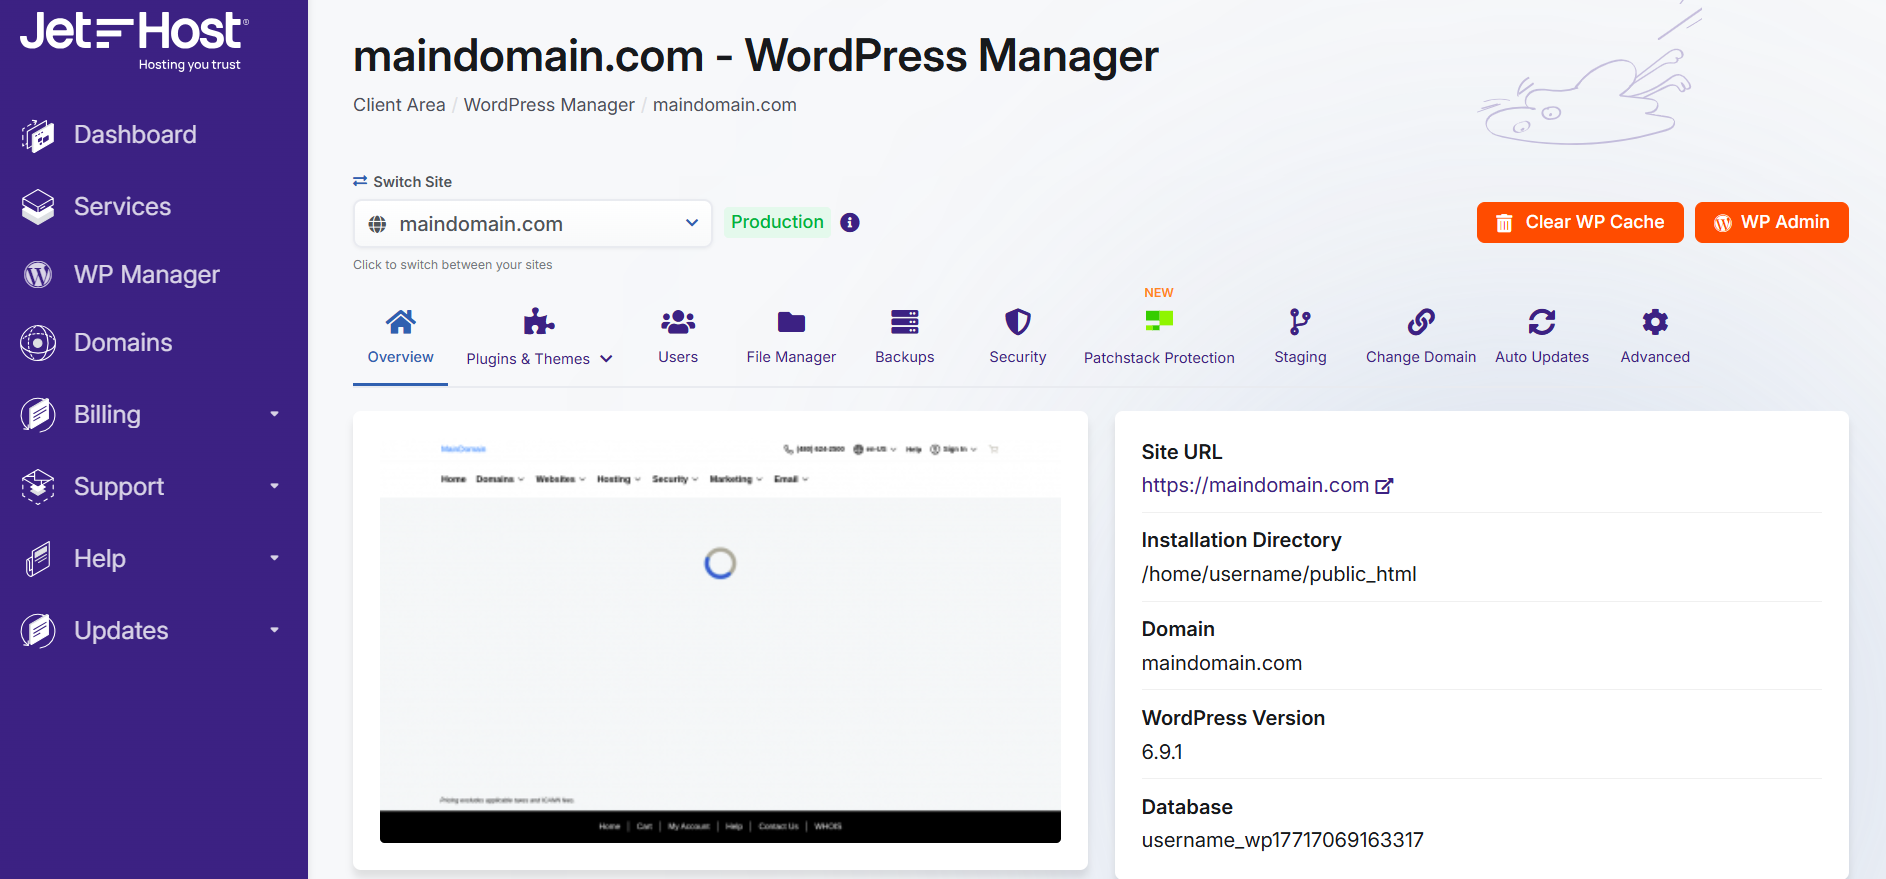Viewport: 1886px width, 879px height.
Task: Open Services menu label in sidebar
Action: pos(123,207)
